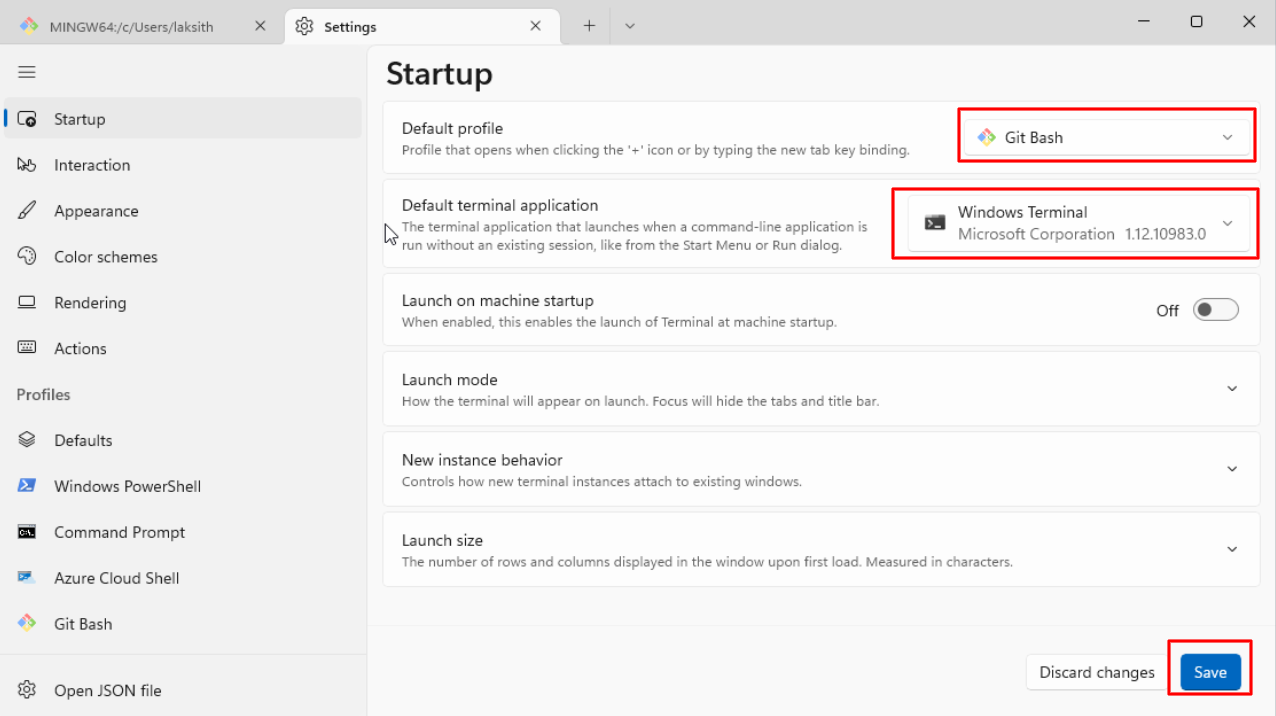
Task: Click the Rendering monitor icon
Action: 27,303
